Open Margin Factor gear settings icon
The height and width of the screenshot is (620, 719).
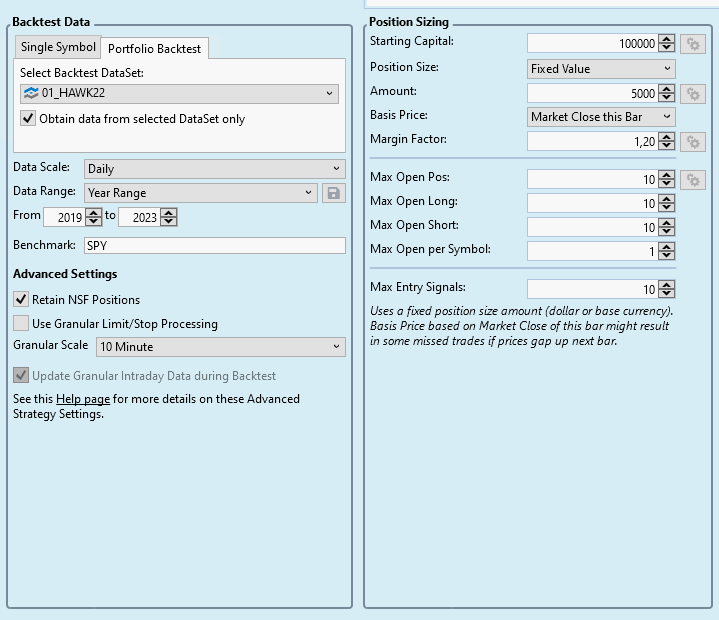(x=692, y=142)
